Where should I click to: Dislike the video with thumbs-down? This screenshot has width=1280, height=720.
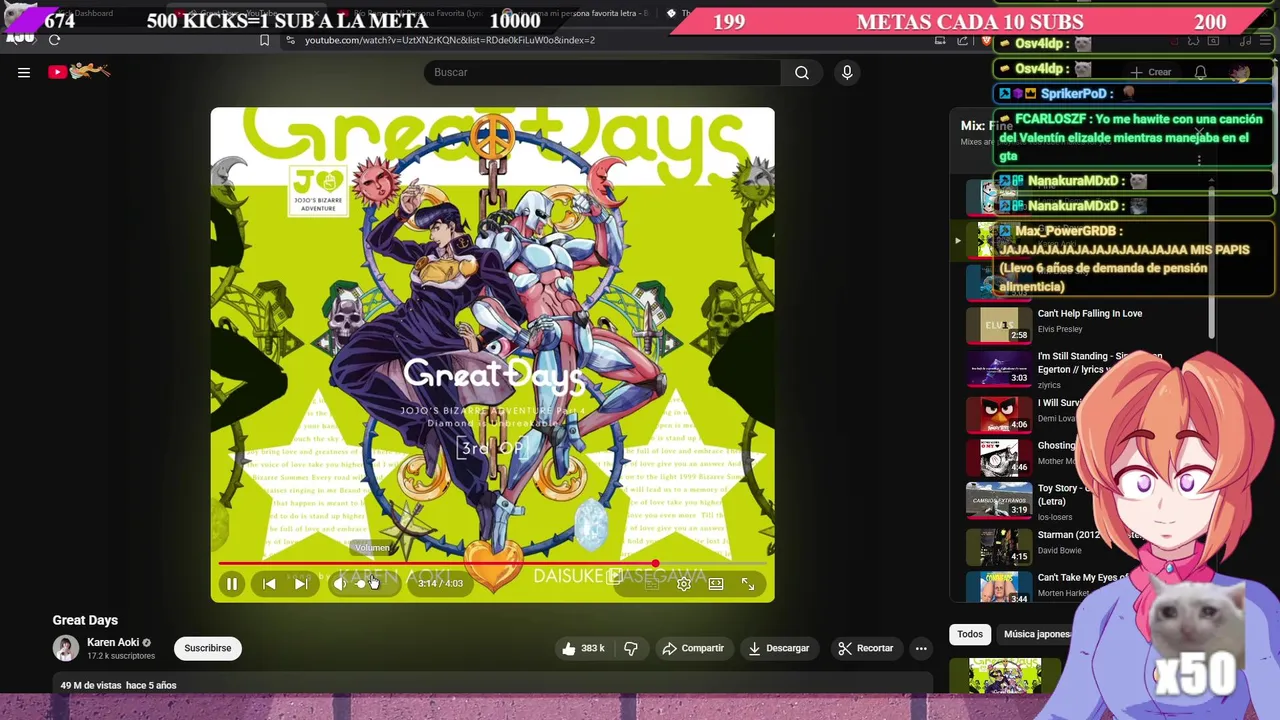click(631, 648)
